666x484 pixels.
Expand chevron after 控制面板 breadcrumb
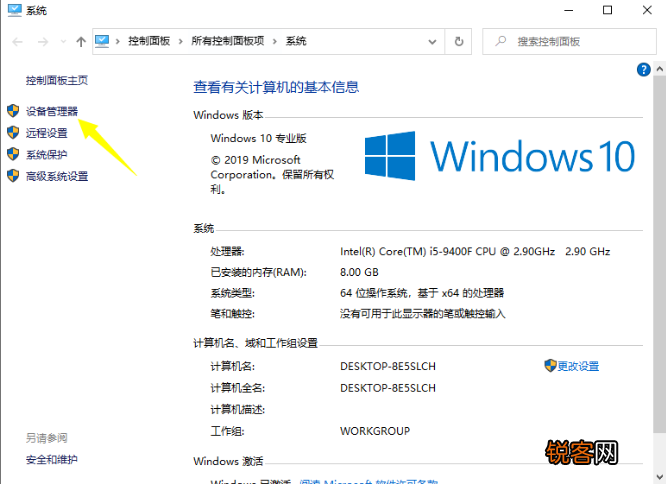[181, 41]
